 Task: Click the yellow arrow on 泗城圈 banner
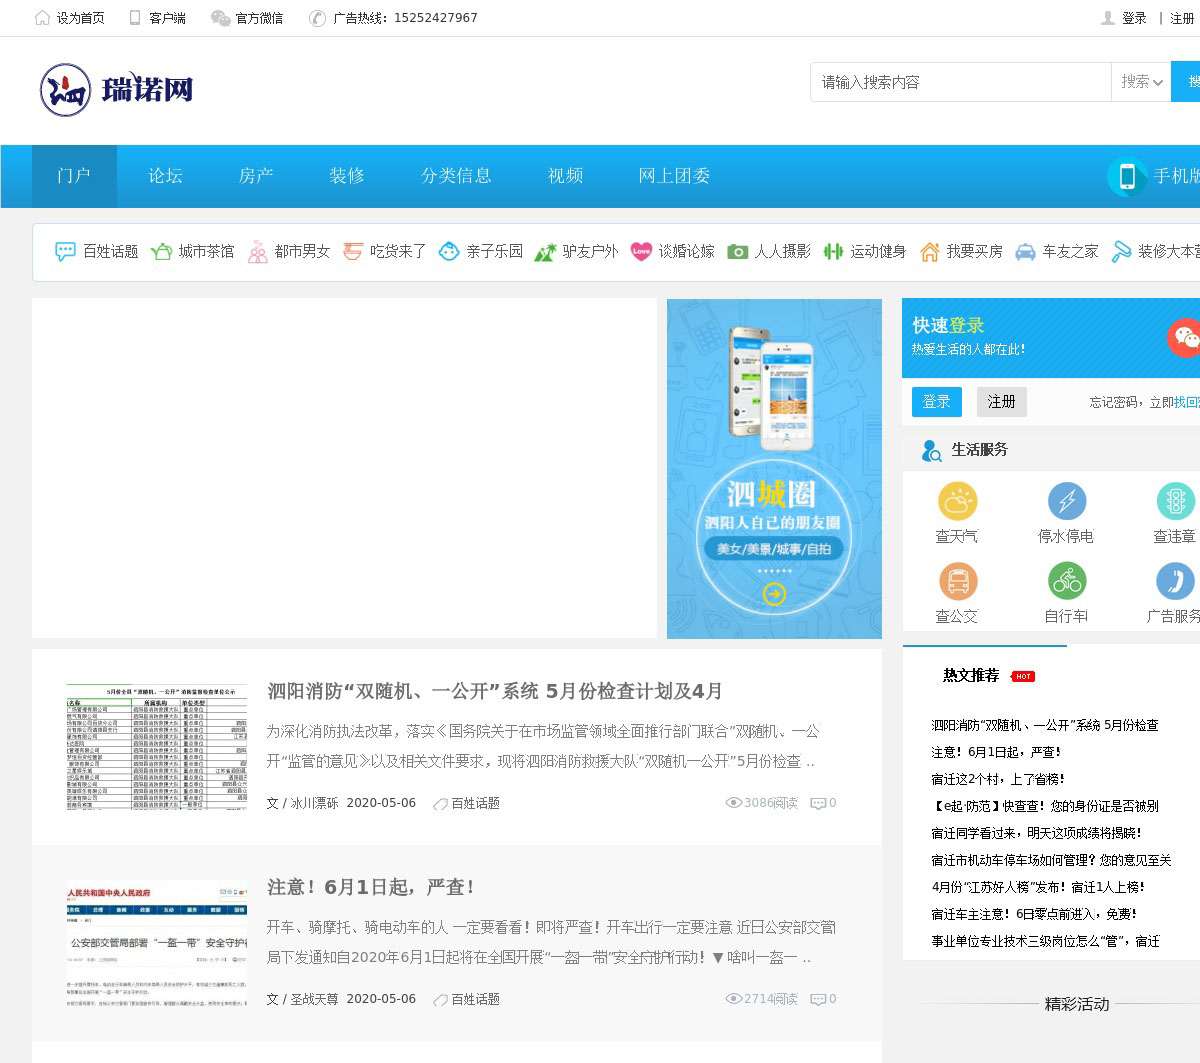[774, 594]
